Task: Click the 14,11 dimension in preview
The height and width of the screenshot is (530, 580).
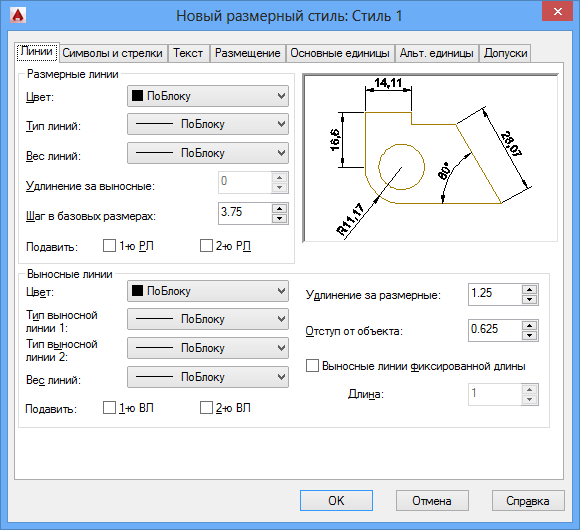Action: 388,82
